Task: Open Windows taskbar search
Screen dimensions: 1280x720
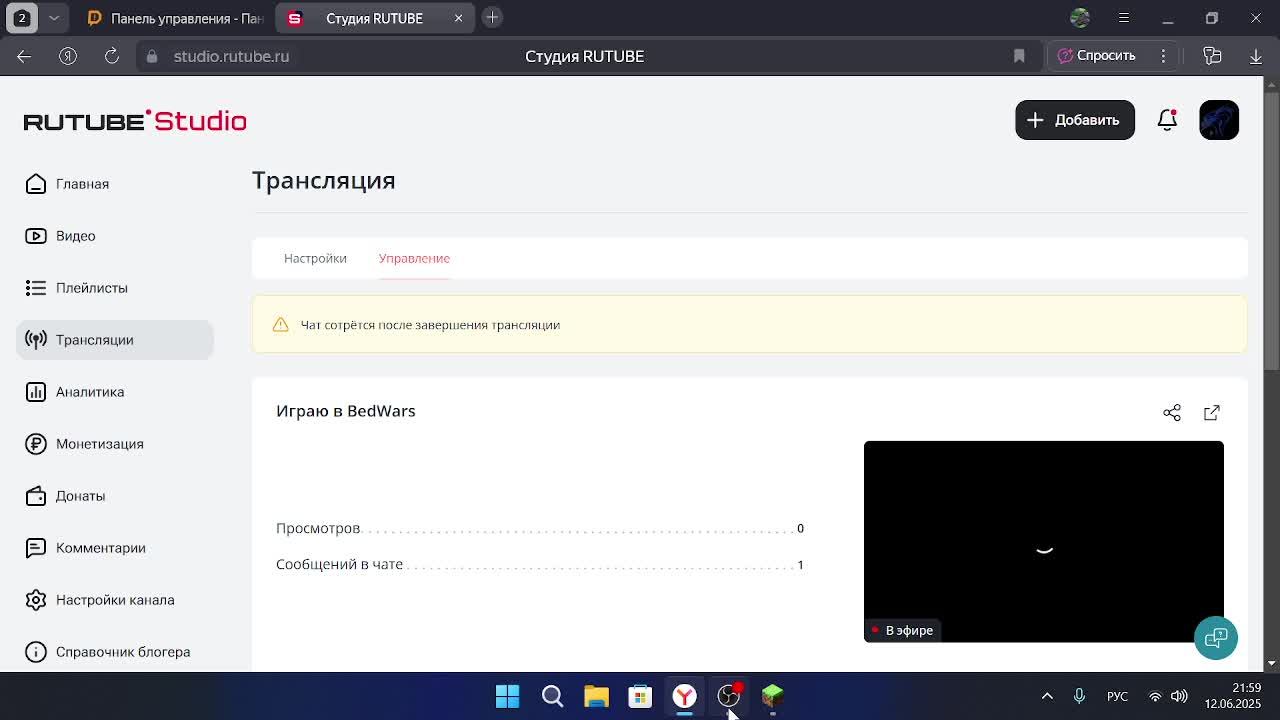Action: click(x=552, y=696)
